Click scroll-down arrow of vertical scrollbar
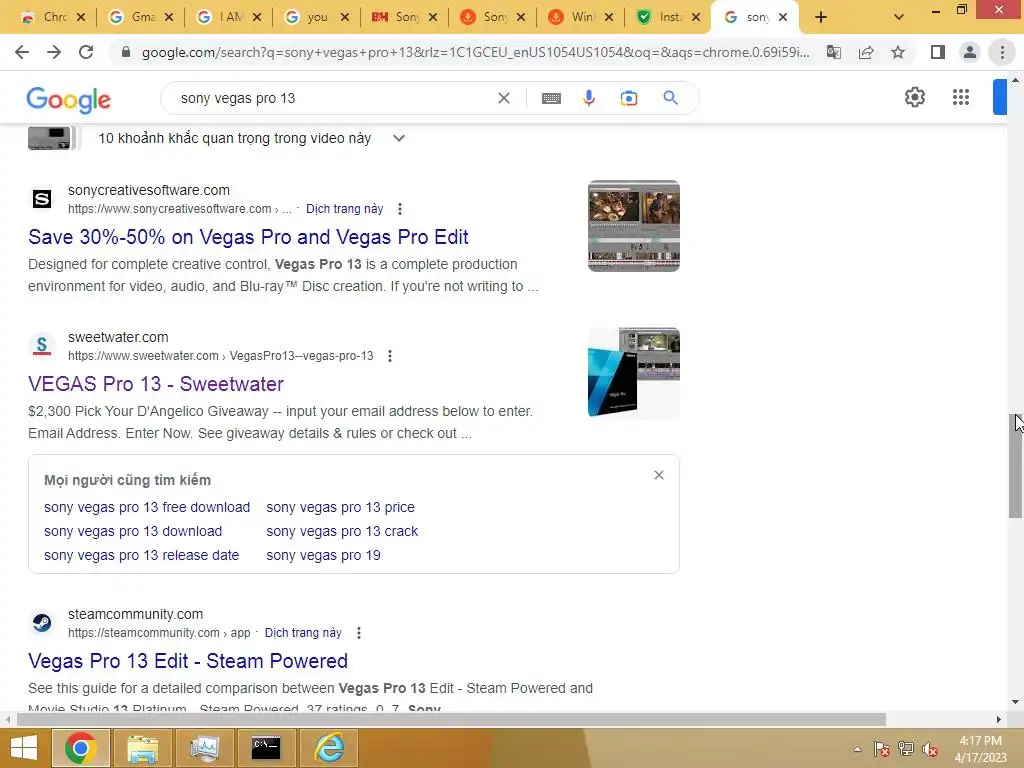The height and width of the screenshot is (768, 1024). click(x=1015, y=703)
